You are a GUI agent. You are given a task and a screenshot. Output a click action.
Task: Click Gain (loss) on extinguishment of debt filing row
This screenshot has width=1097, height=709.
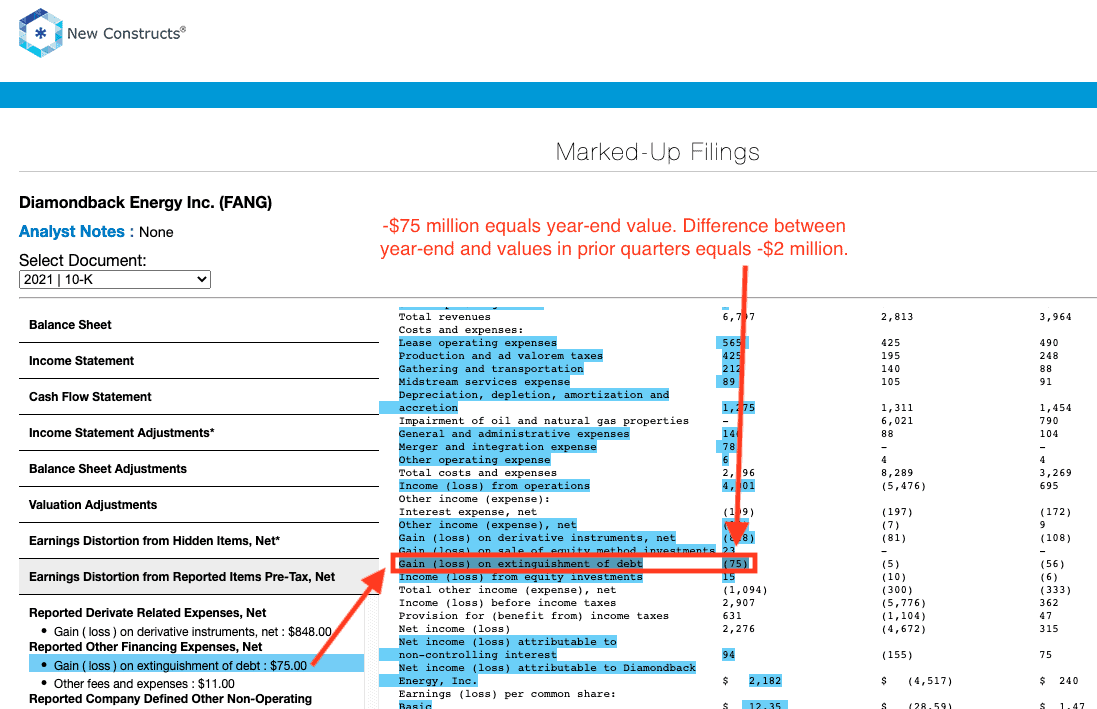coord(521,563)
